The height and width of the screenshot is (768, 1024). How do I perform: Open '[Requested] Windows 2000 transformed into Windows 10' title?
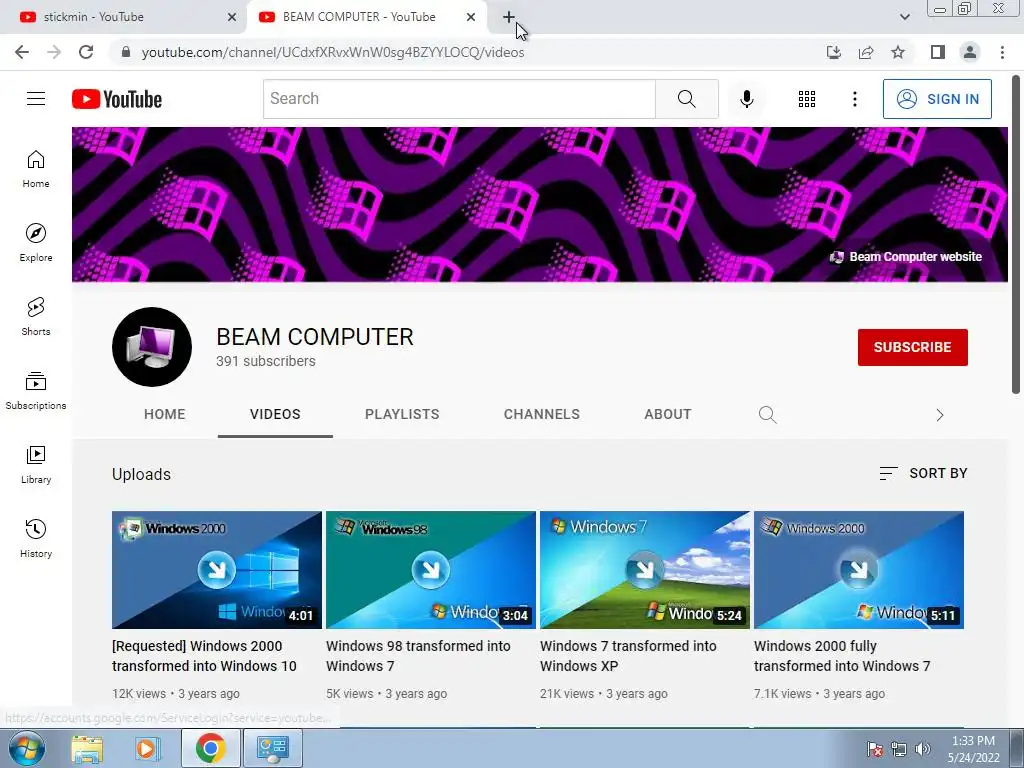(204, 656)
